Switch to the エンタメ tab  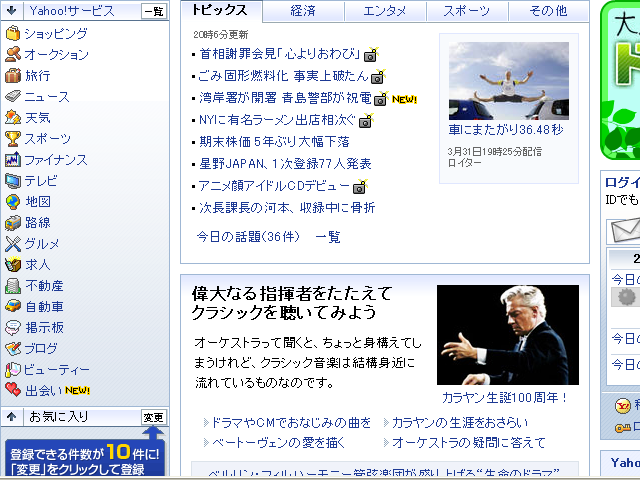(385, 11)
